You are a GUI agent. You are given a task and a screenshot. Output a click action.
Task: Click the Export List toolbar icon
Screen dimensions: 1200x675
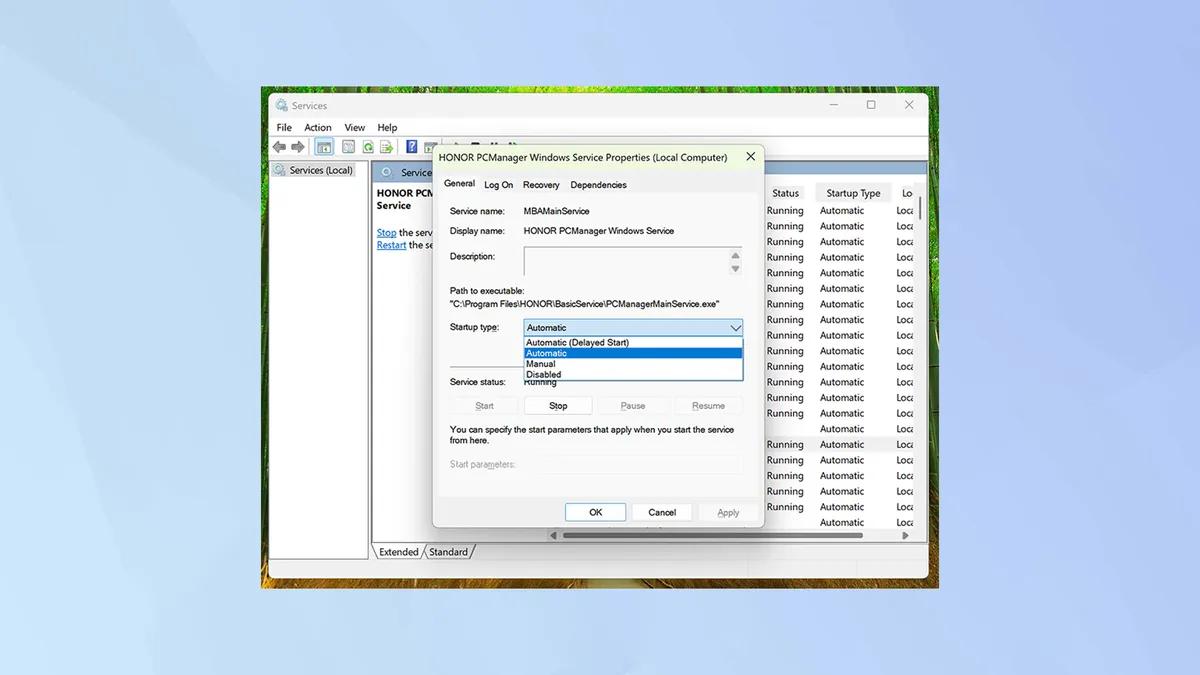pos(386,147)
